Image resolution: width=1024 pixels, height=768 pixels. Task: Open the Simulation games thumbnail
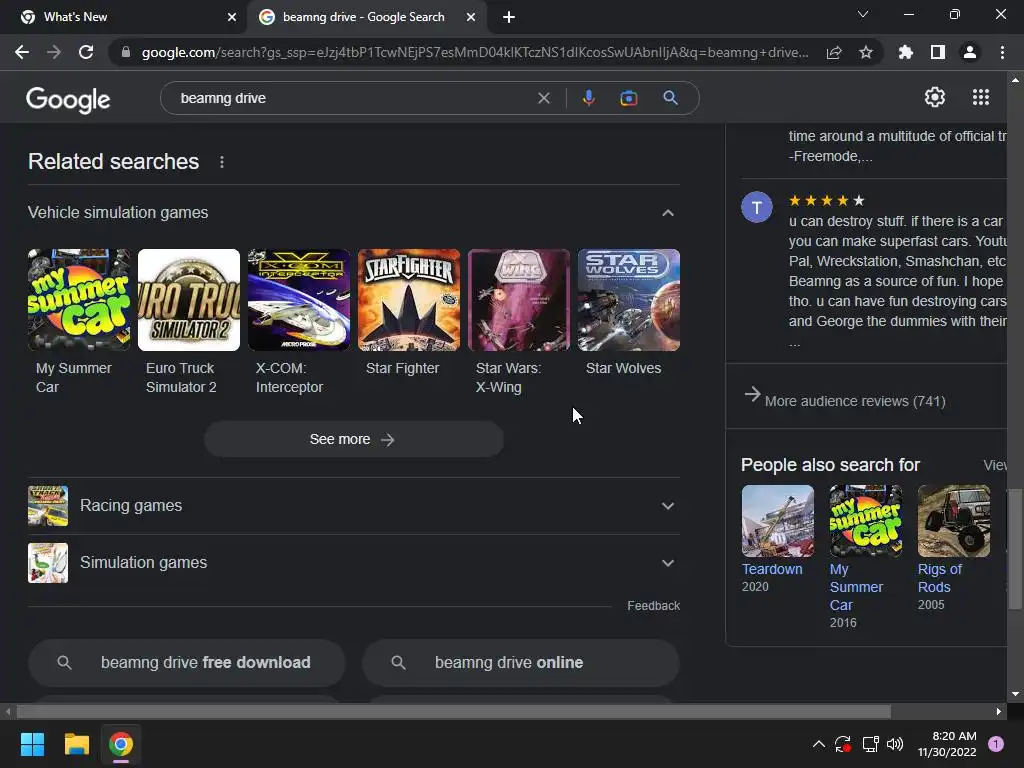[48, 563]
